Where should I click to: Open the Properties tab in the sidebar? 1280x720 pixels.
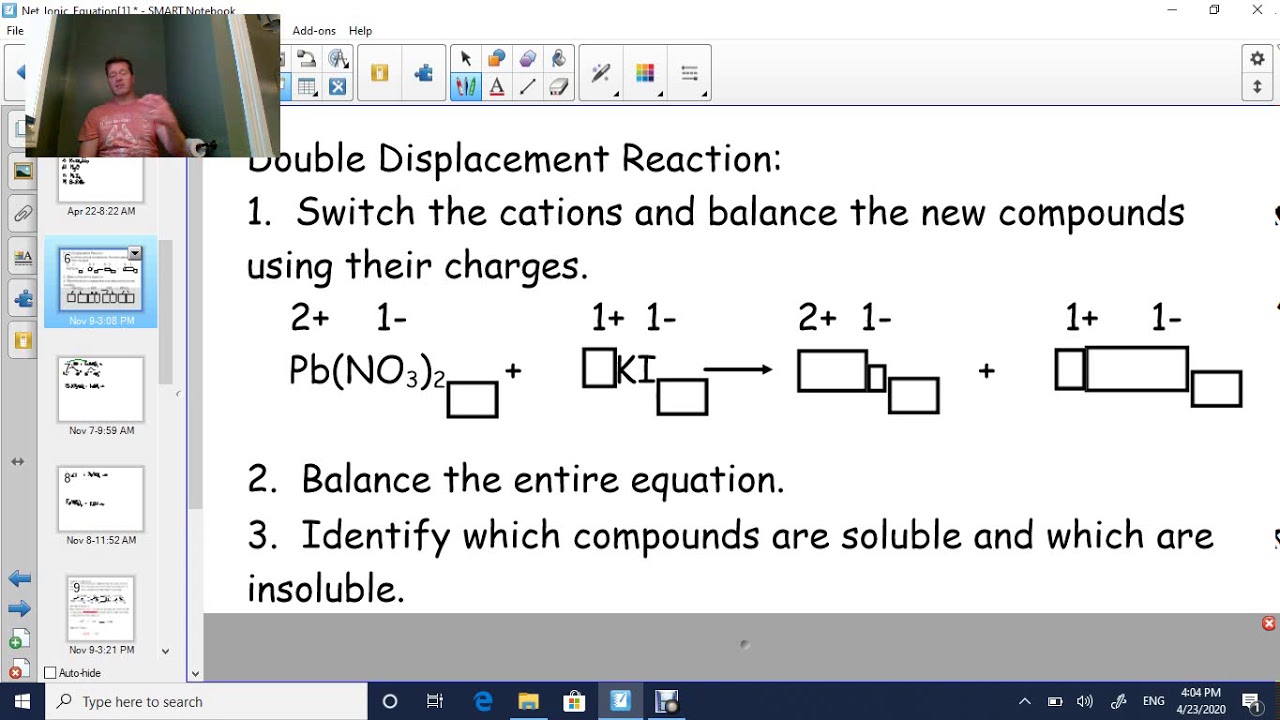point(22,257)
